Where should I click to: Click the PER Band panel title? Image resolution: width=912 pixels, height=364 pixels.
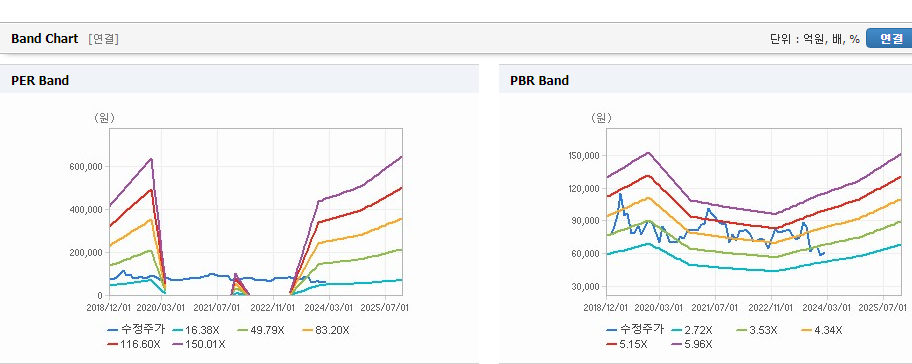[x=40, y=81]
